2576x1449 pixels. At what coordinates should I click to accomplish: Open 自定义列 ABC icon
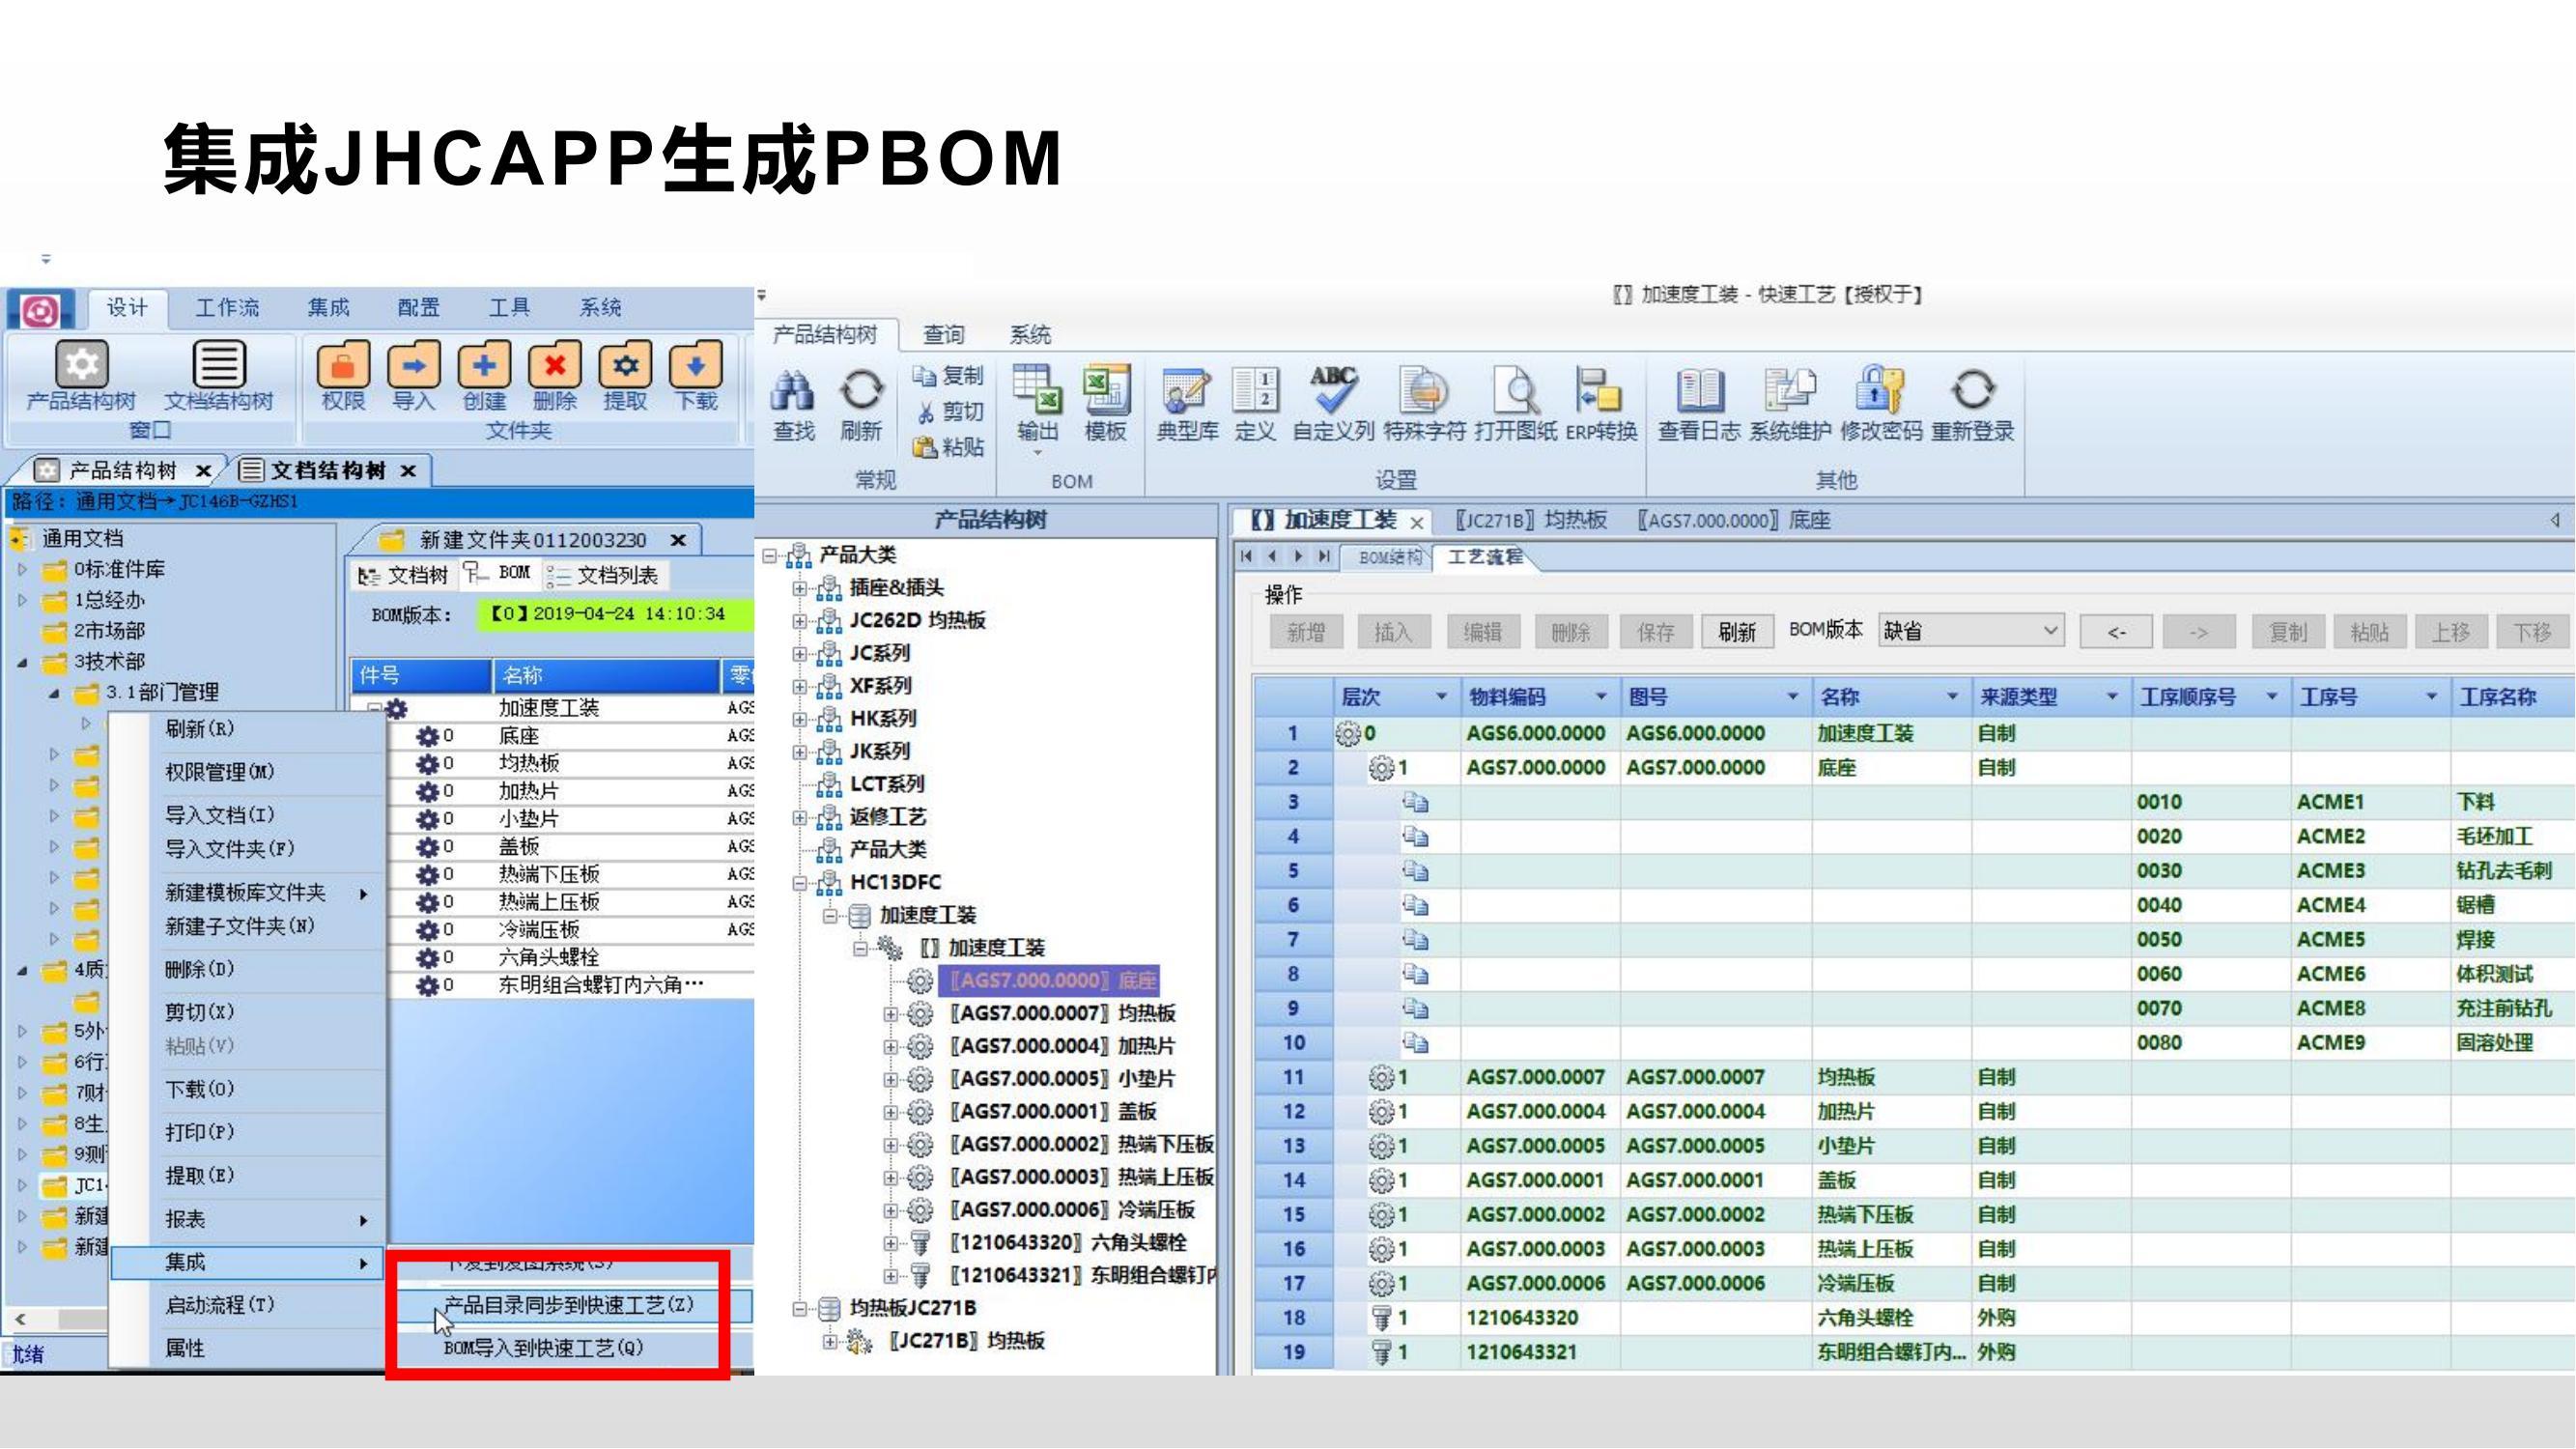(1333, 405)
